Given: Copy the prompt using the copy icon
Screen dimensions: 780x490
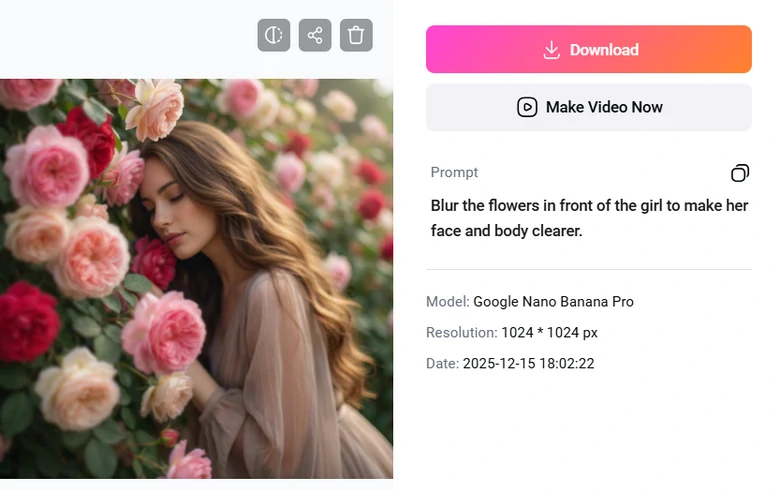Looking at the screenshot, I should (739, 173).
